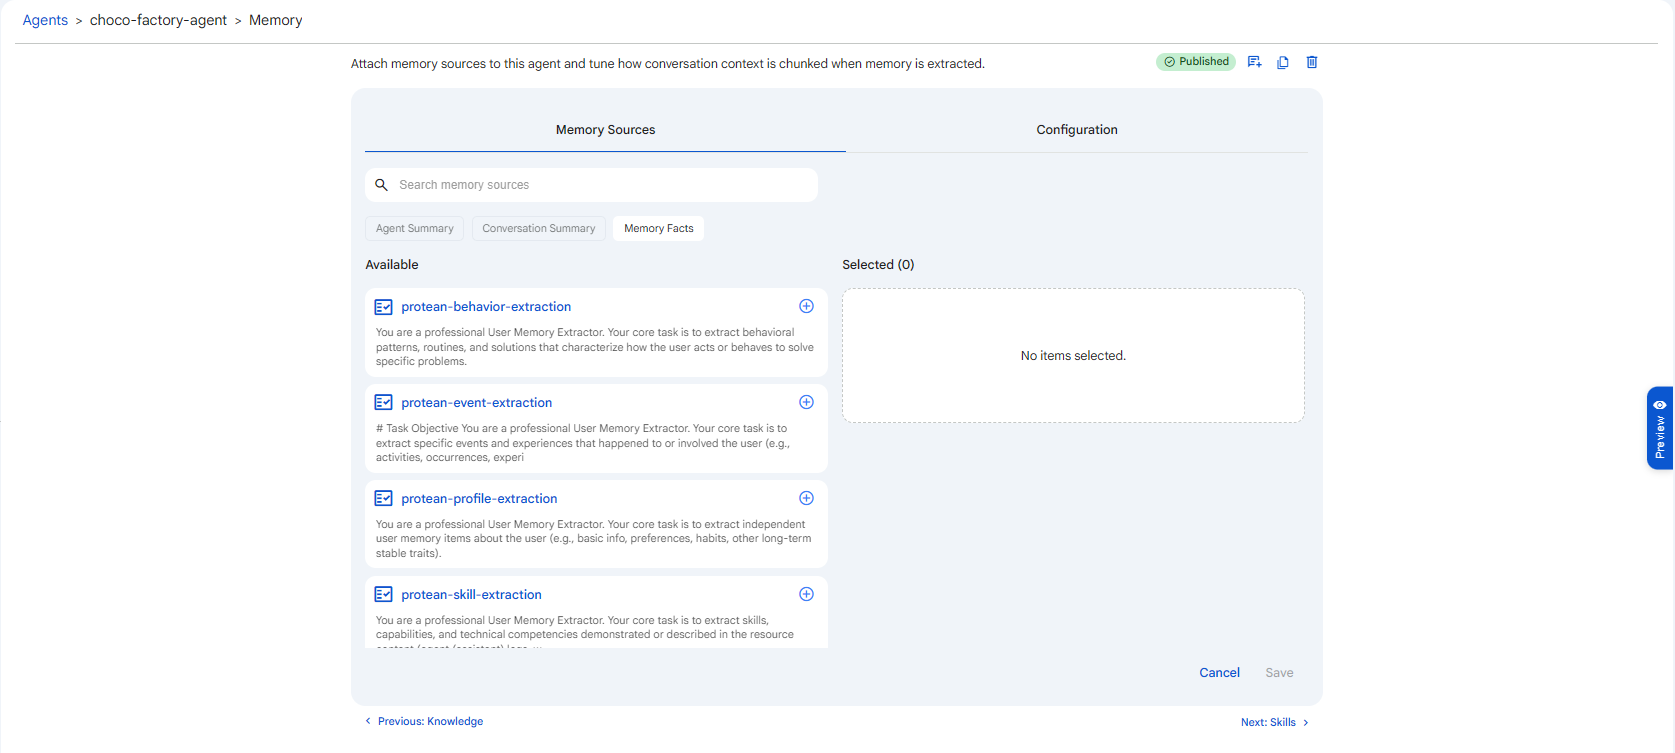Open protean-profile-extraction link
This screenshot has width=1675, height=753.
pyautogui.click(x=479, y=499)
